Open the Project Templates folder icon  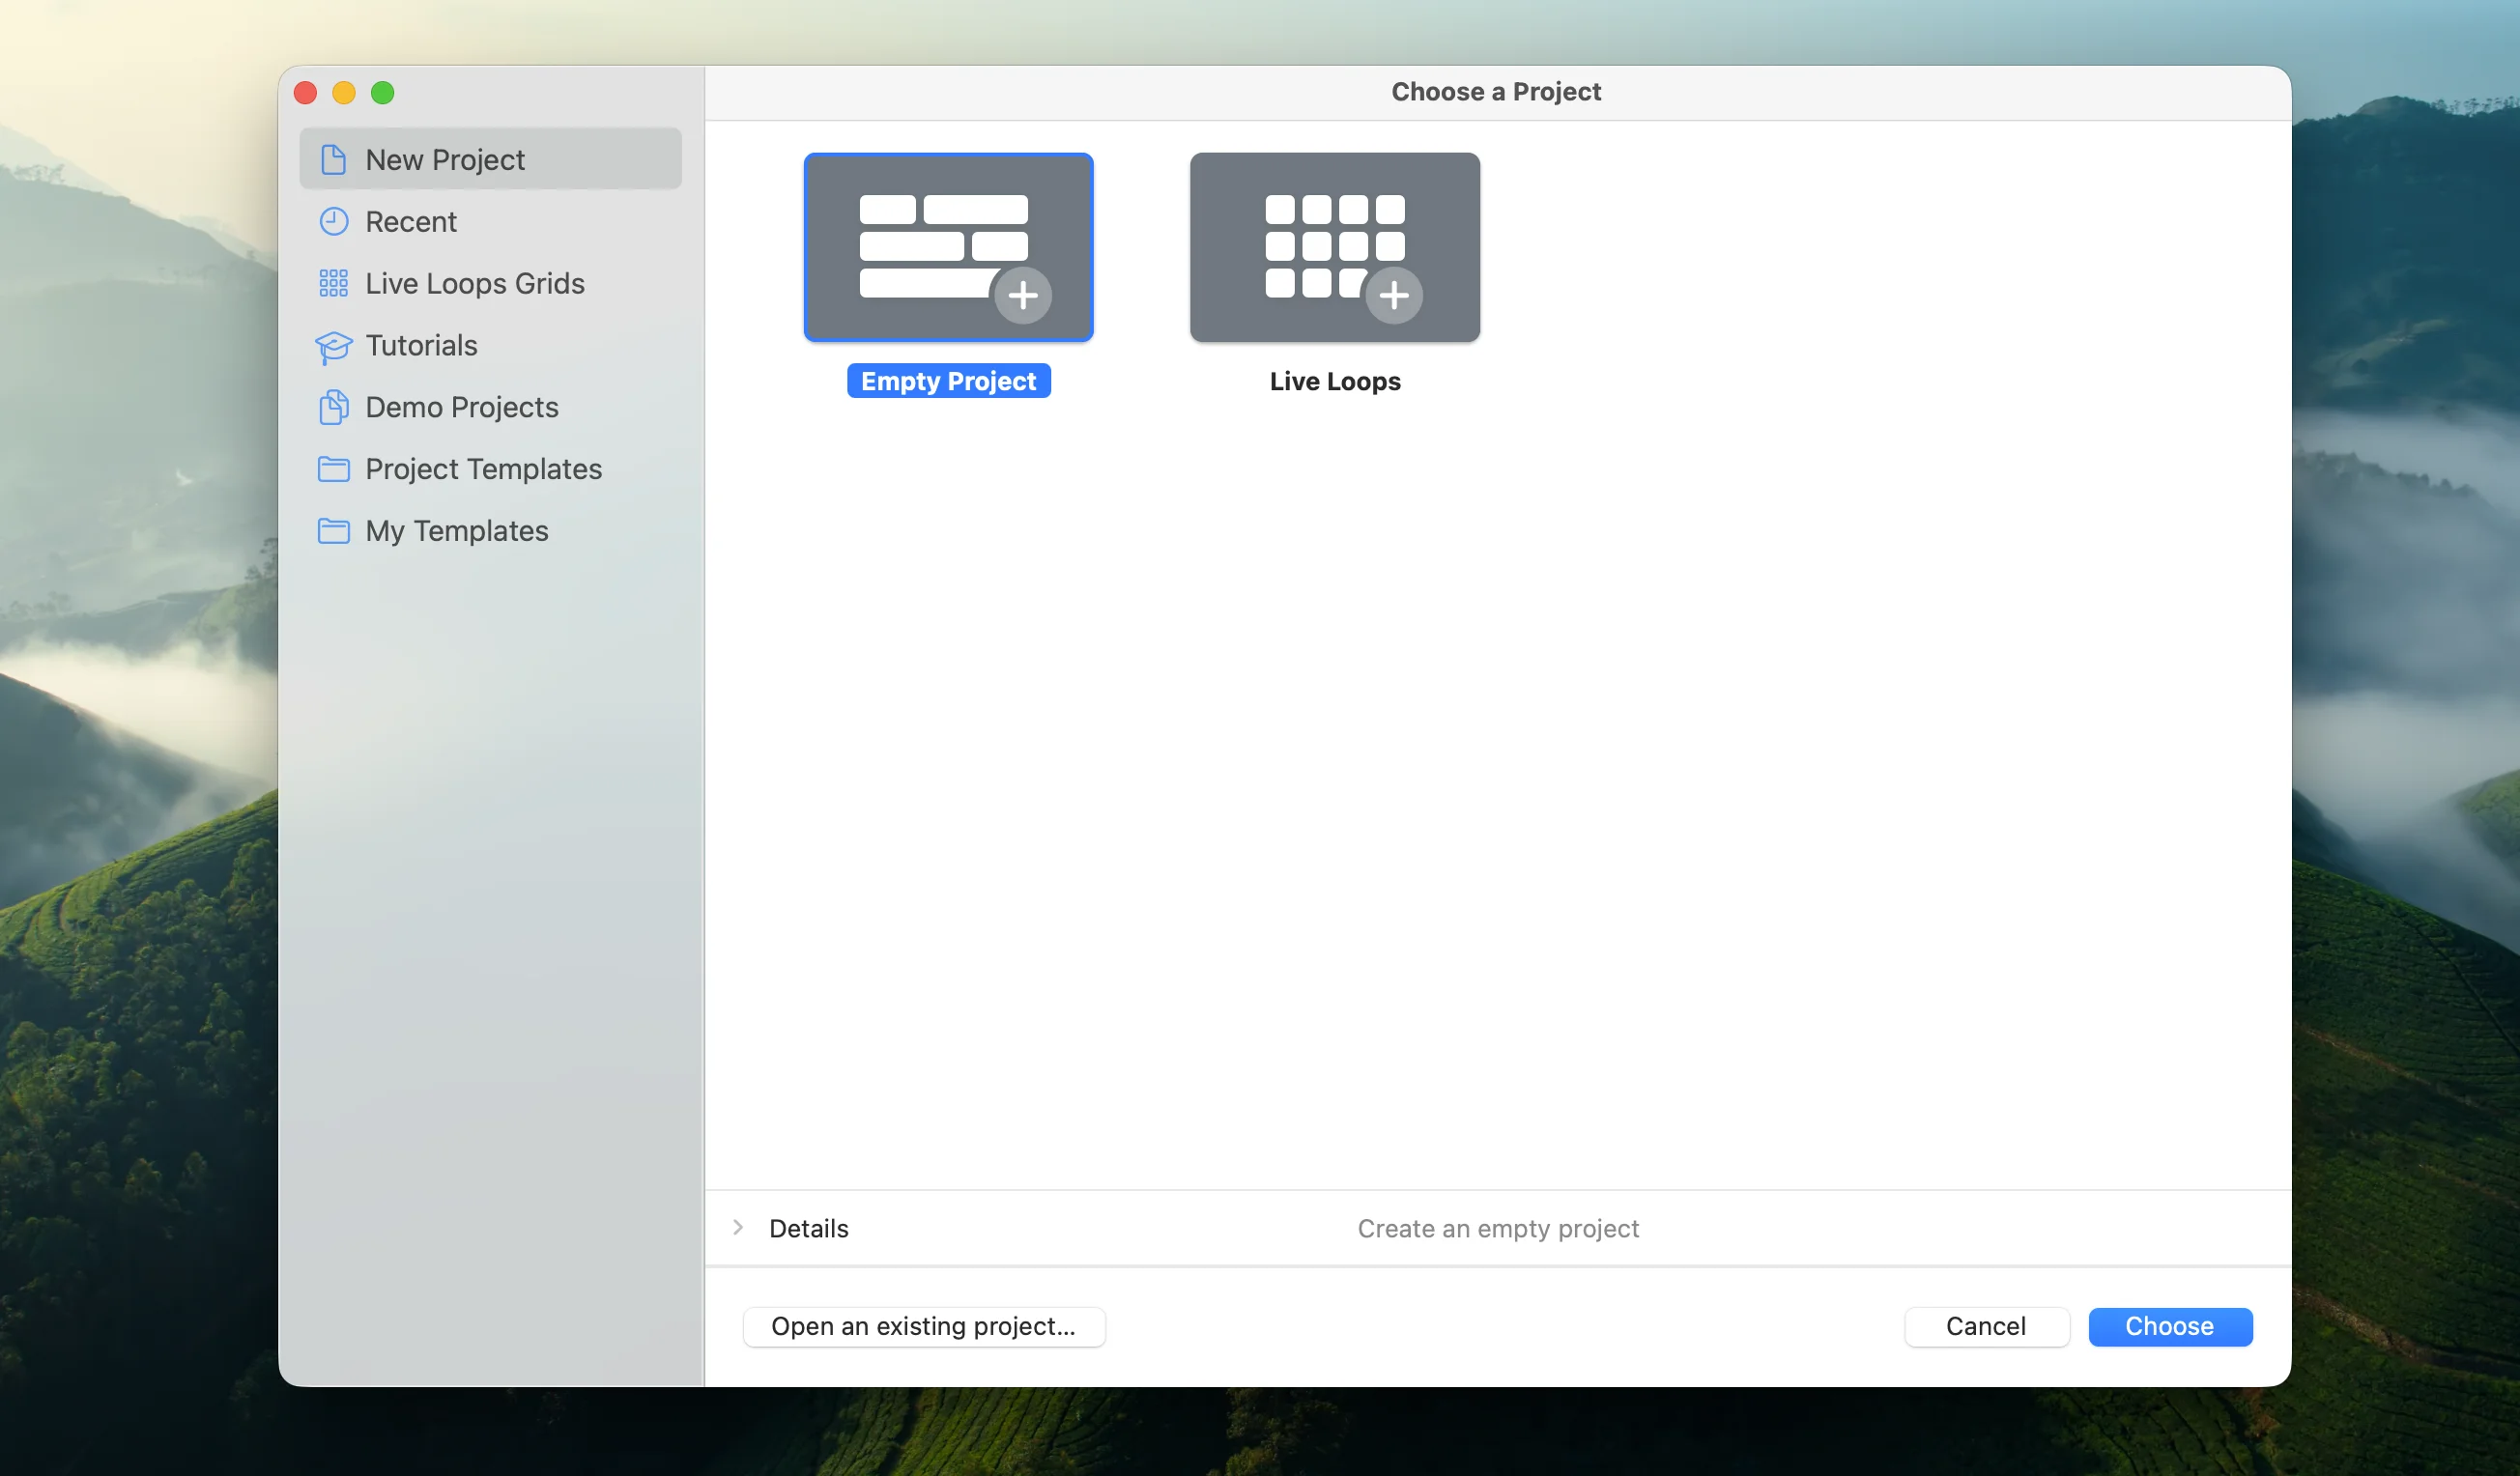334,469
